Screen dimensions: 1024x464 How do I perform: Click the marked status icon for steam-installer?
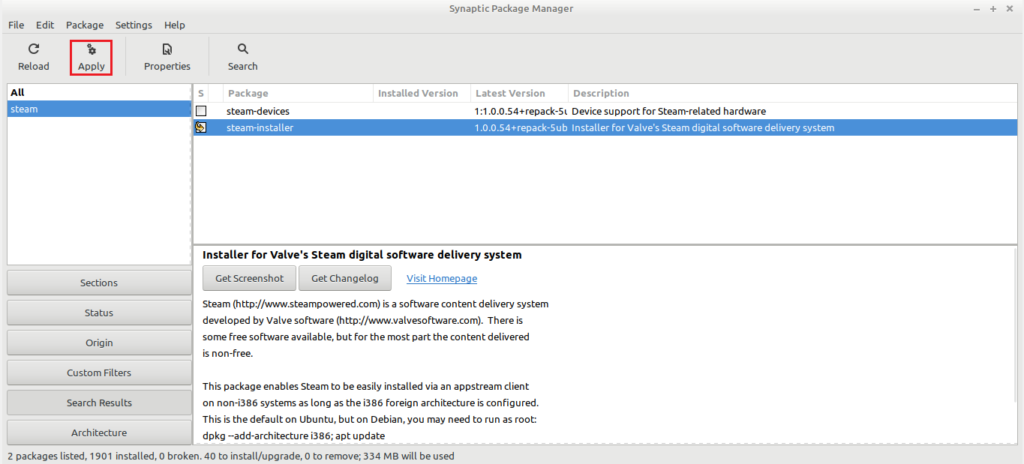pyautogui.click(x=201, y=128)
